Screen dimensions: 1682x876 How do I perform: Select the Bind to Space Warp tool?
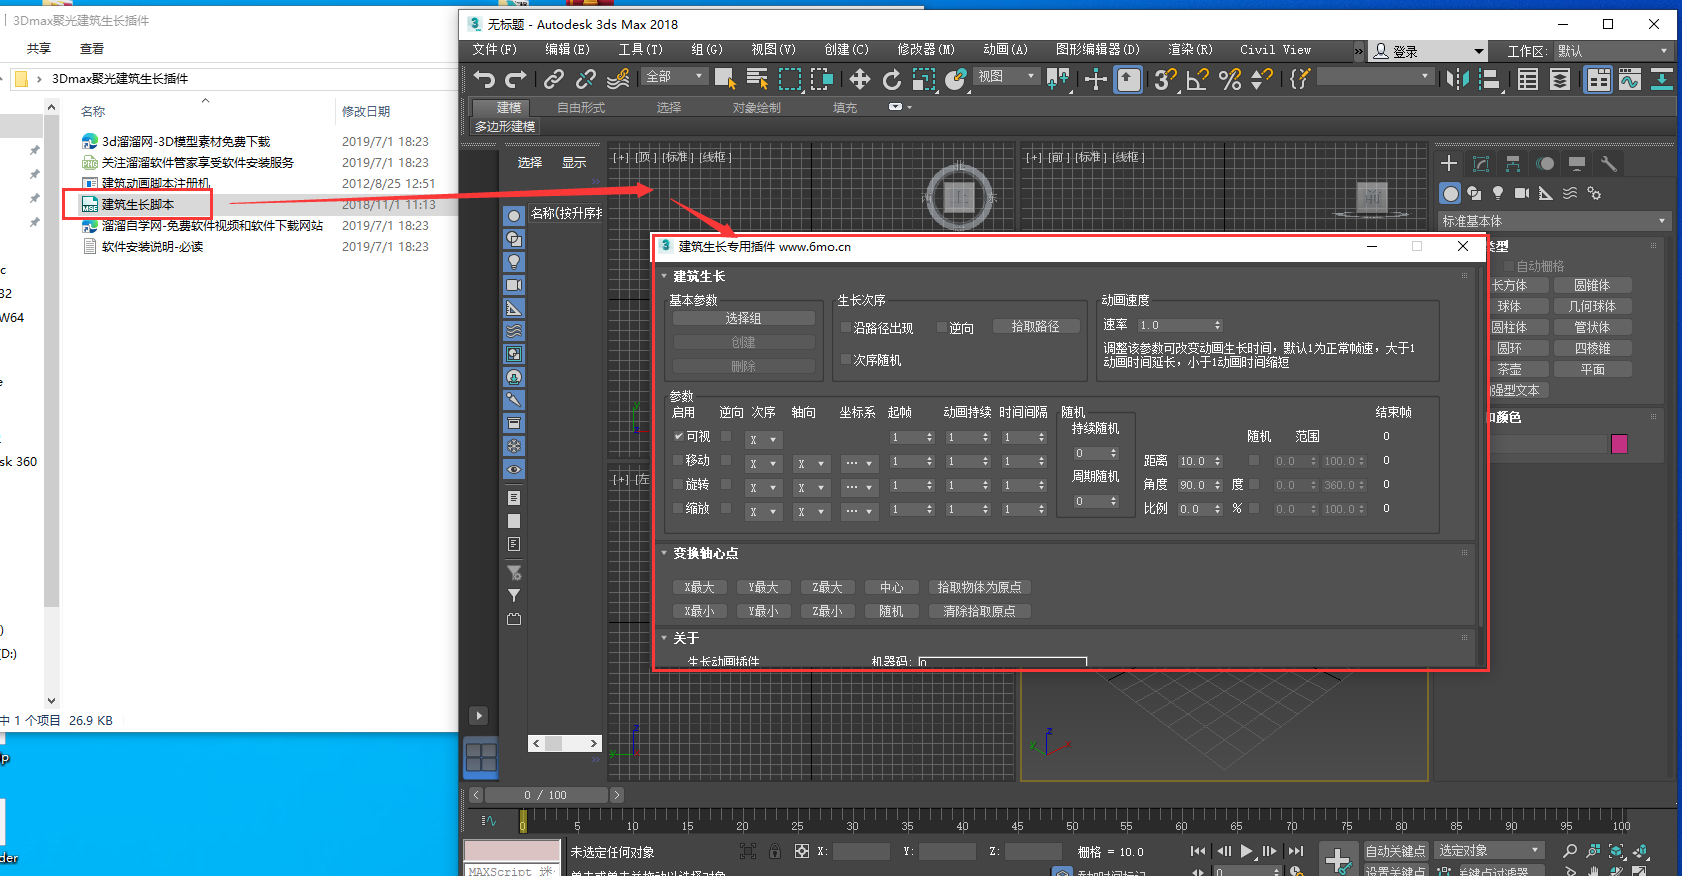coord(619,79)
